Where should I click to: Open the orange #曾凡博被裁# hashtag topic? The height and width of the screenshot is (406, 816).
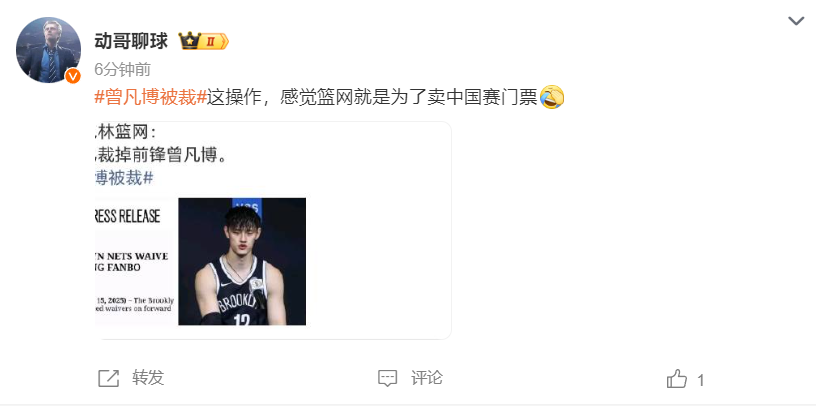(x=150, y=97)
